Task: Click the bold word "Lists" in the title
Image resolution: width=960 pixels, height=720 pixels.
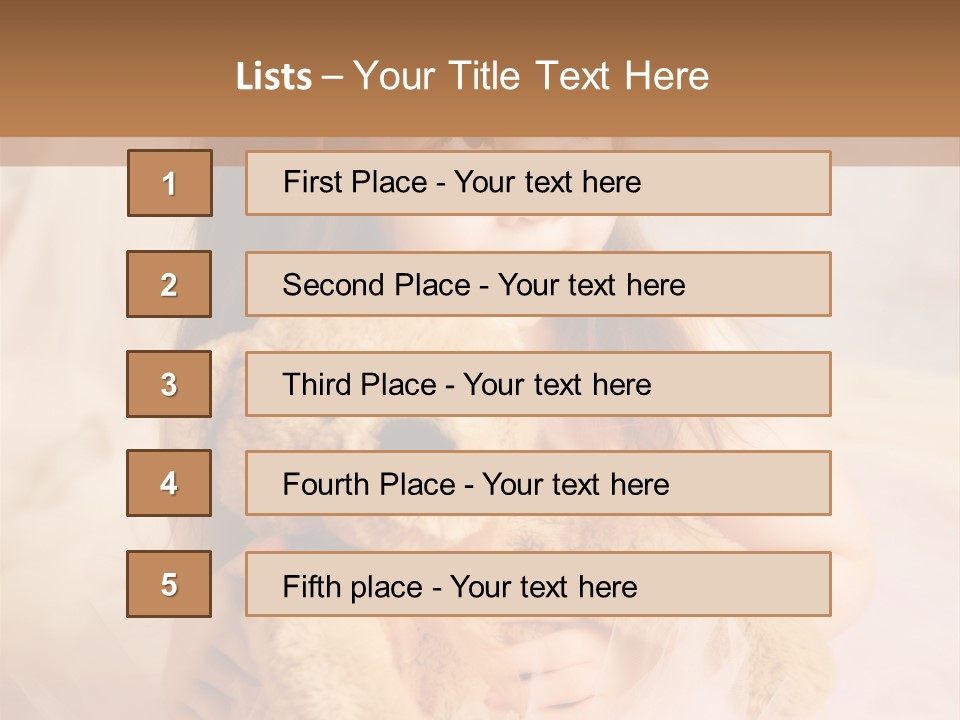Action: coord(274,77)
